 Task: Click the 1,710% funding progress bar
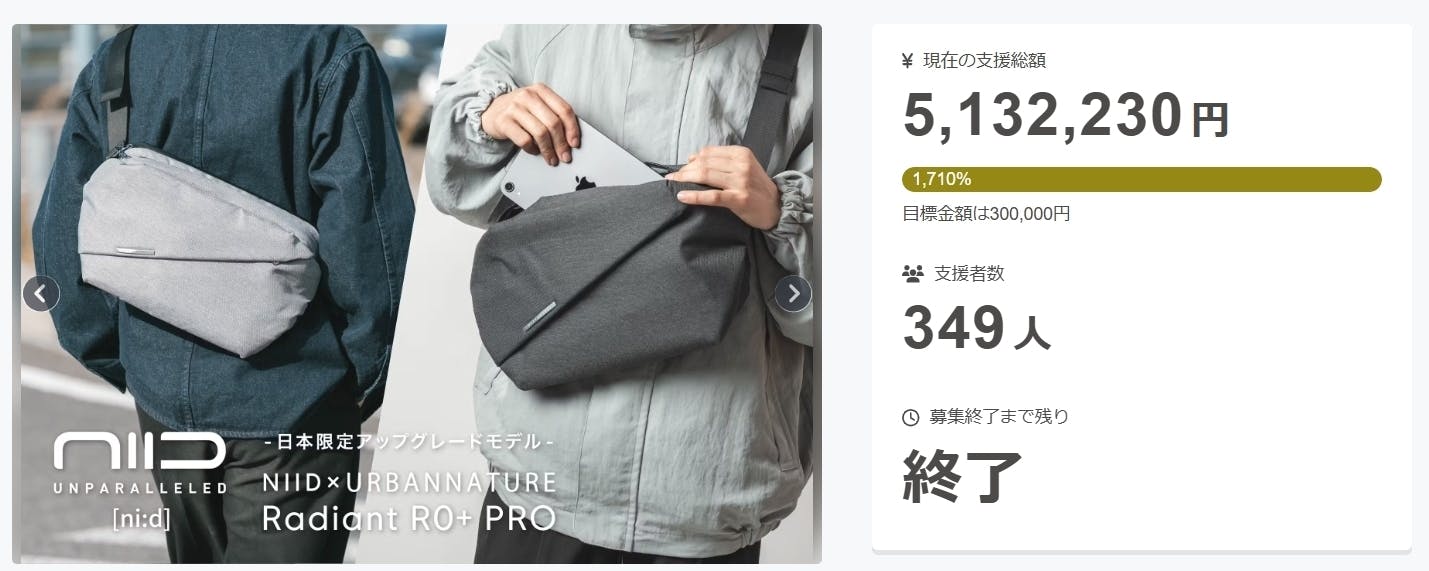(x=1141, y=179)
